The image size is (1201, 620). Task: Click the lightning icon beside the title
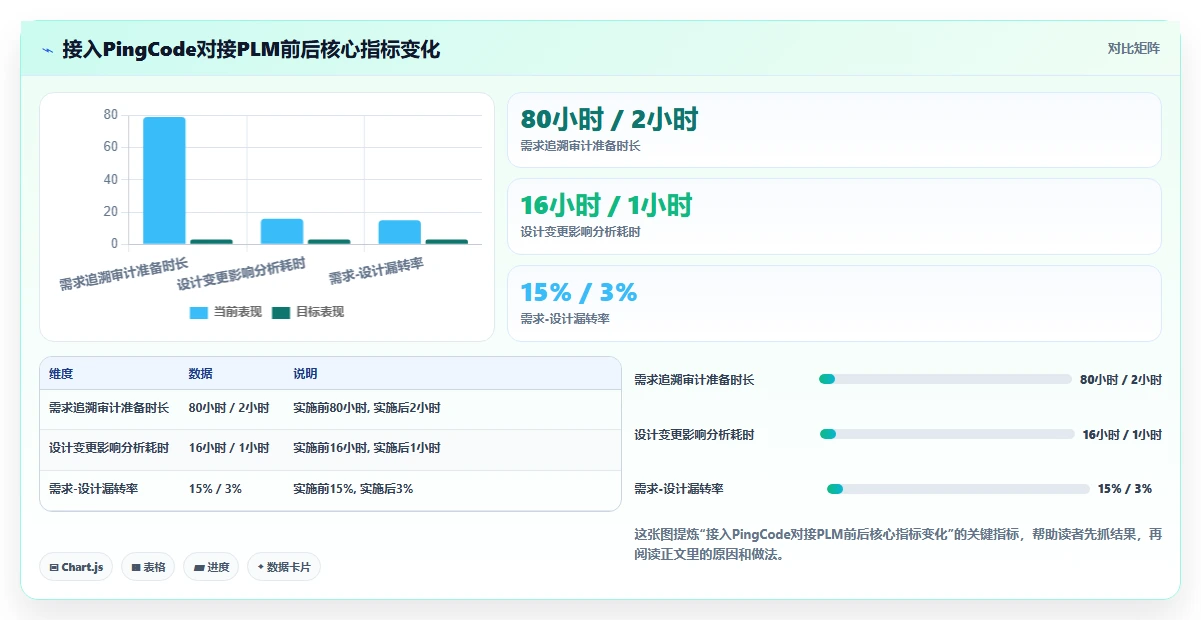click(48, 49)
